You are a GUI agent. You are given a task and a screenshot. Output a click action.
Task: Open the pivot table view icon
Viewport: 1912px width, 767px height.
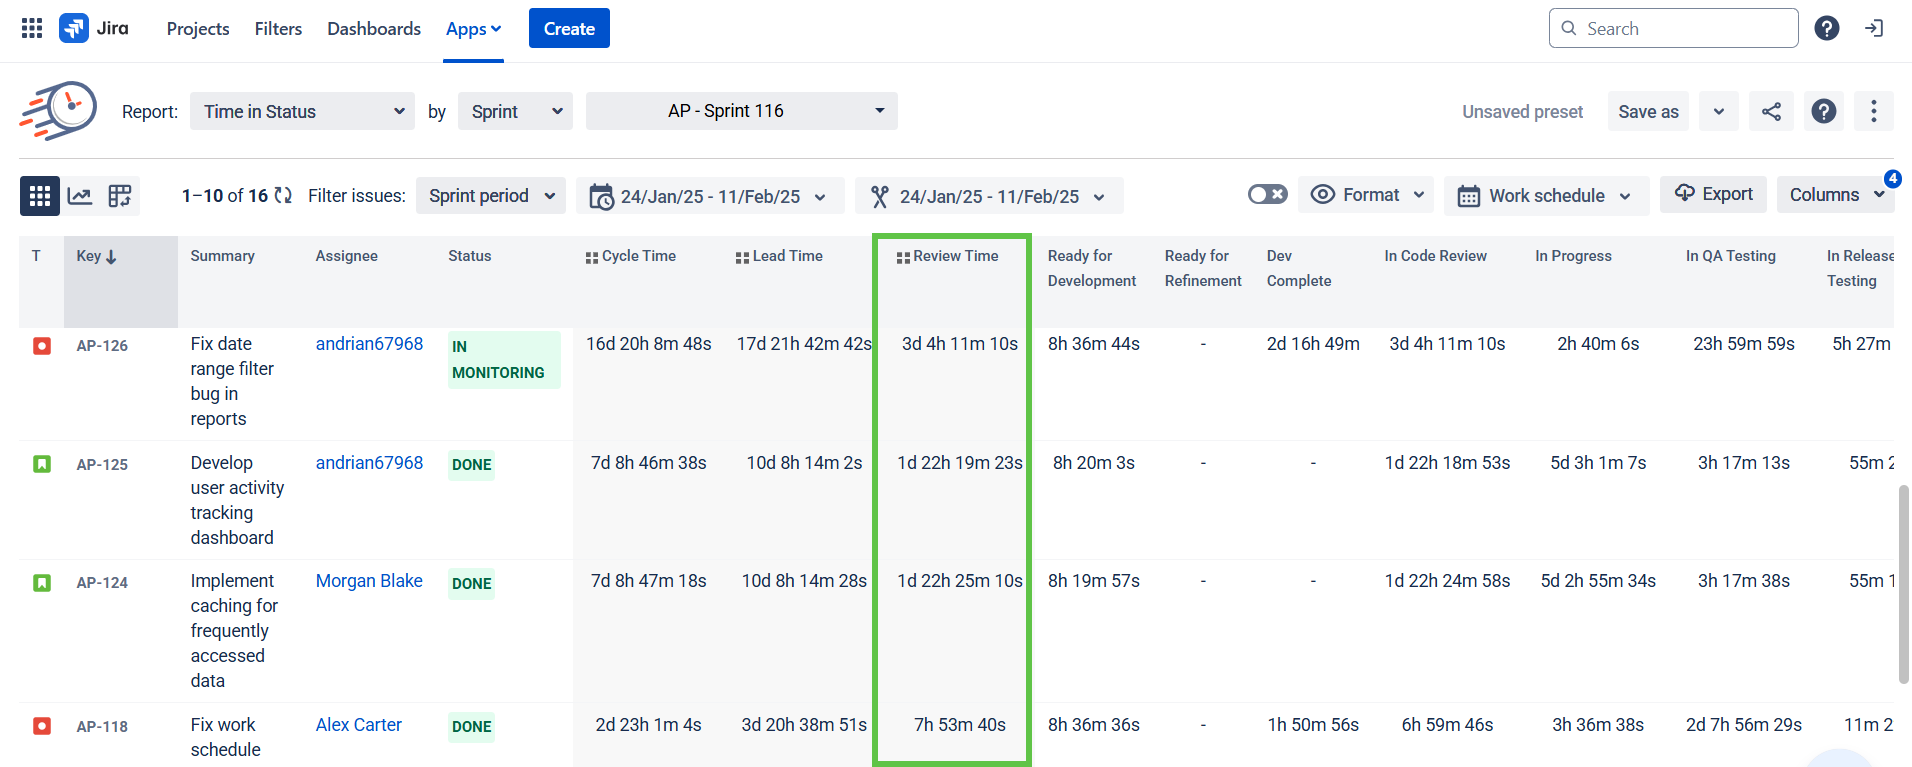tap(120, 196)
